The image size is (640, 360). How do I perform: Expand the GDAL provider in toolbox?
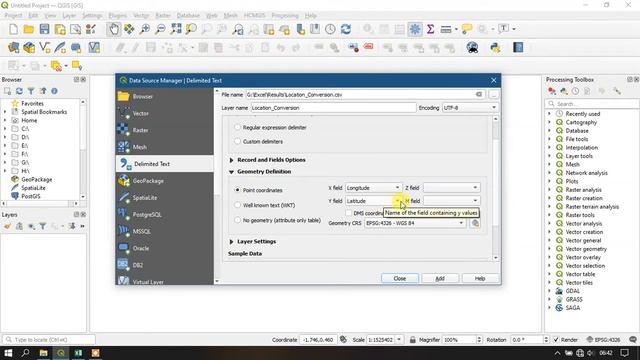(x=549, y=291)
